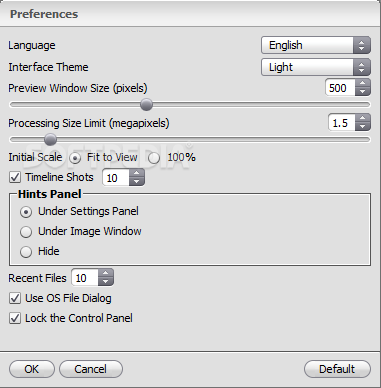Select the Fit to View radio button

pos(75,158)
